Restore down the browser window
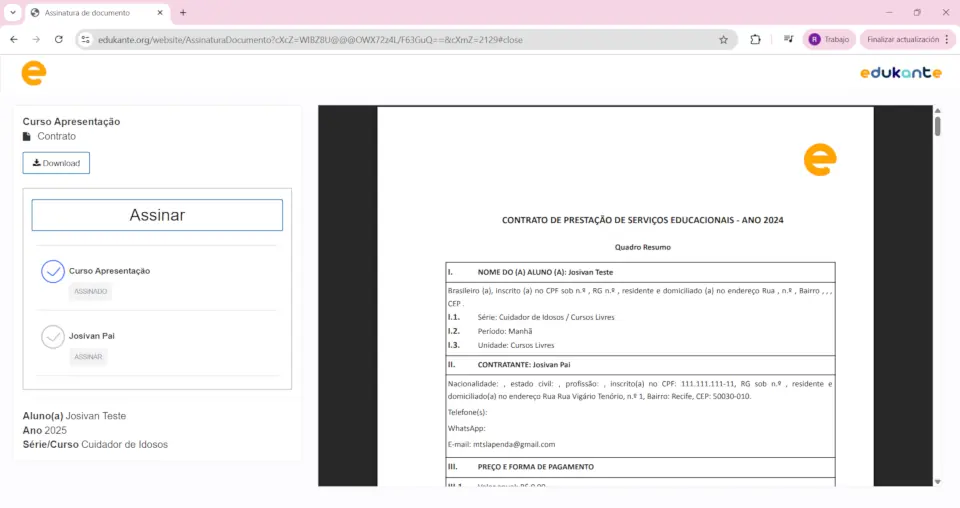 coord(917,12)
